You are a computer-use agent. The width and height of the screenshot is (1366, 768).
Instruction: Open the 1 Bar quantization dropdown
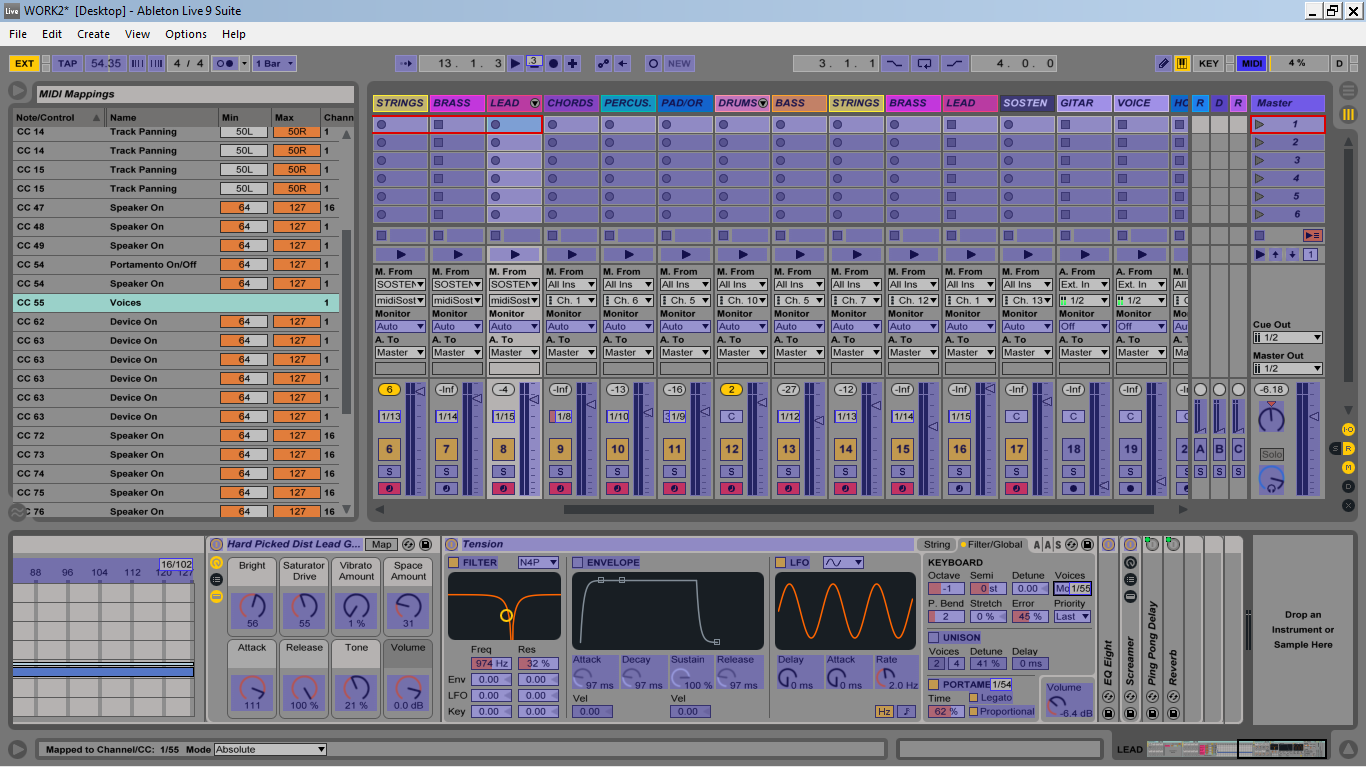(x=274, y=63)
